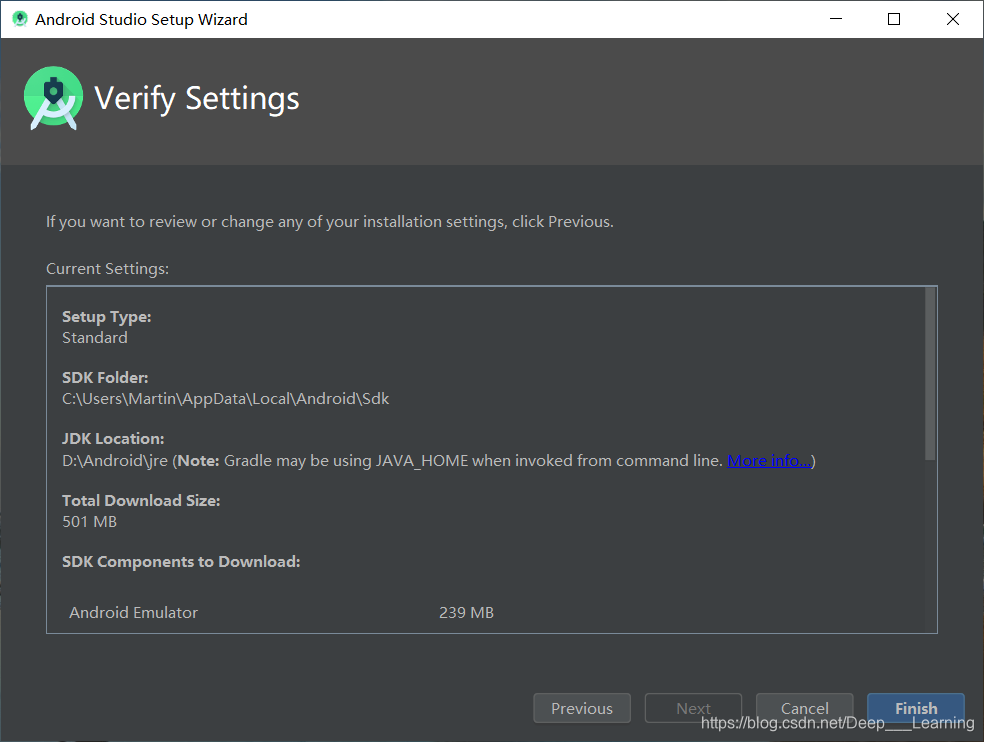Image resolution: width=984 pixels, height=742 pixels.
Task: Click the scrollbar in Current Settings pane
Action: [x=930, y=374]
